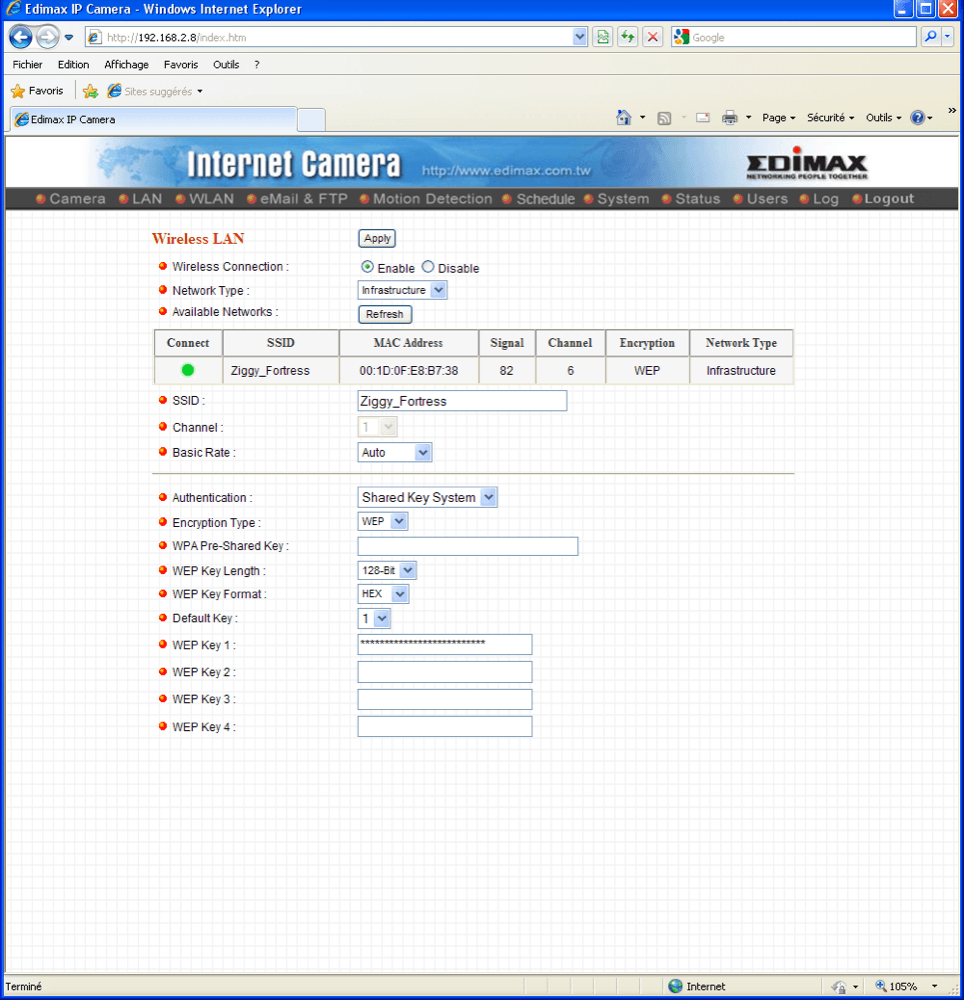Click the red stop loading icon
964x1000 pixels.
click(x=653, y=37)
